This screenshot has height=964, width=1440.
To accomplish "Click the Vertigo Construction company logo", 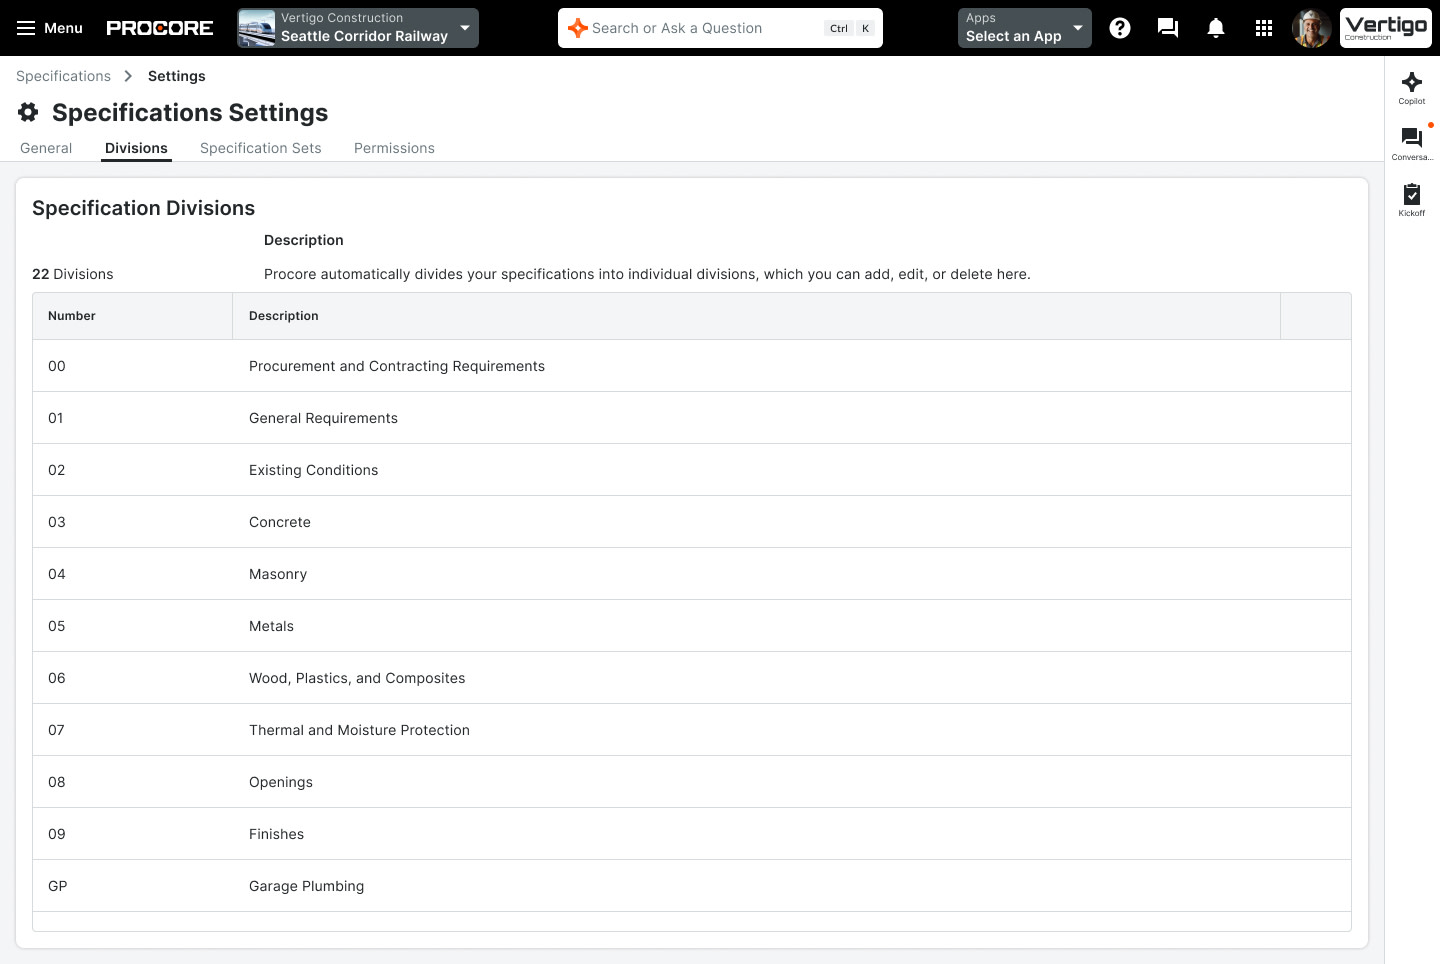I will [1386, 28].
